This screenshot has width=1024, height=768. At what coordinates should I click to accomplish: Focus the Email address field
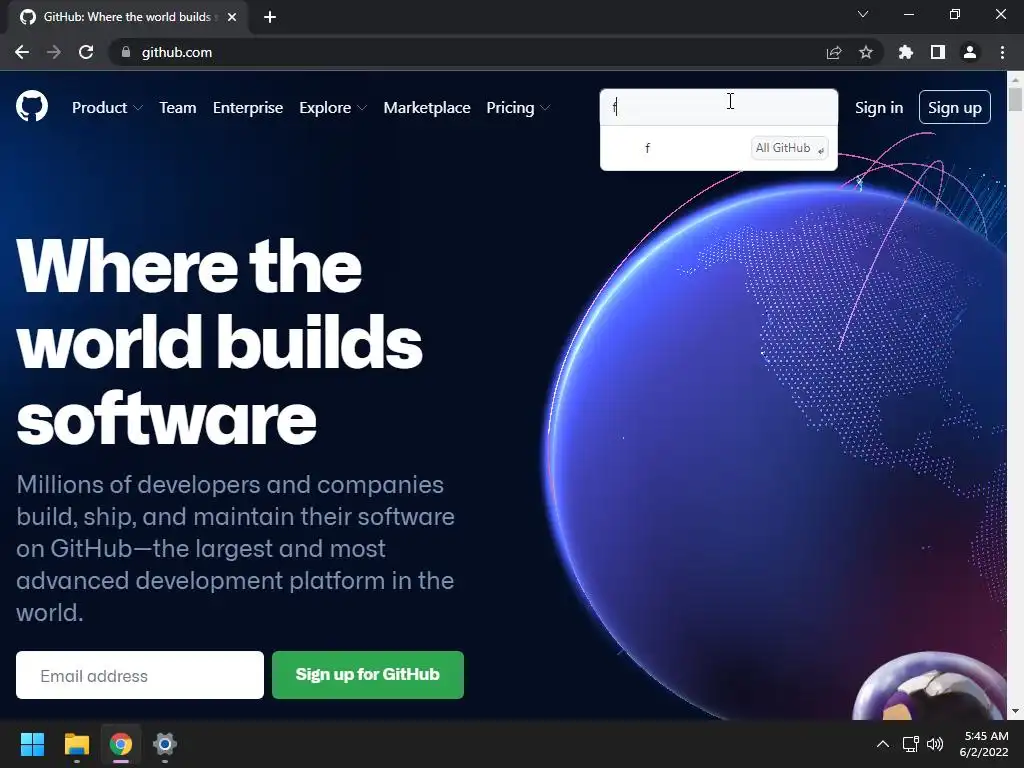(140, 675)
